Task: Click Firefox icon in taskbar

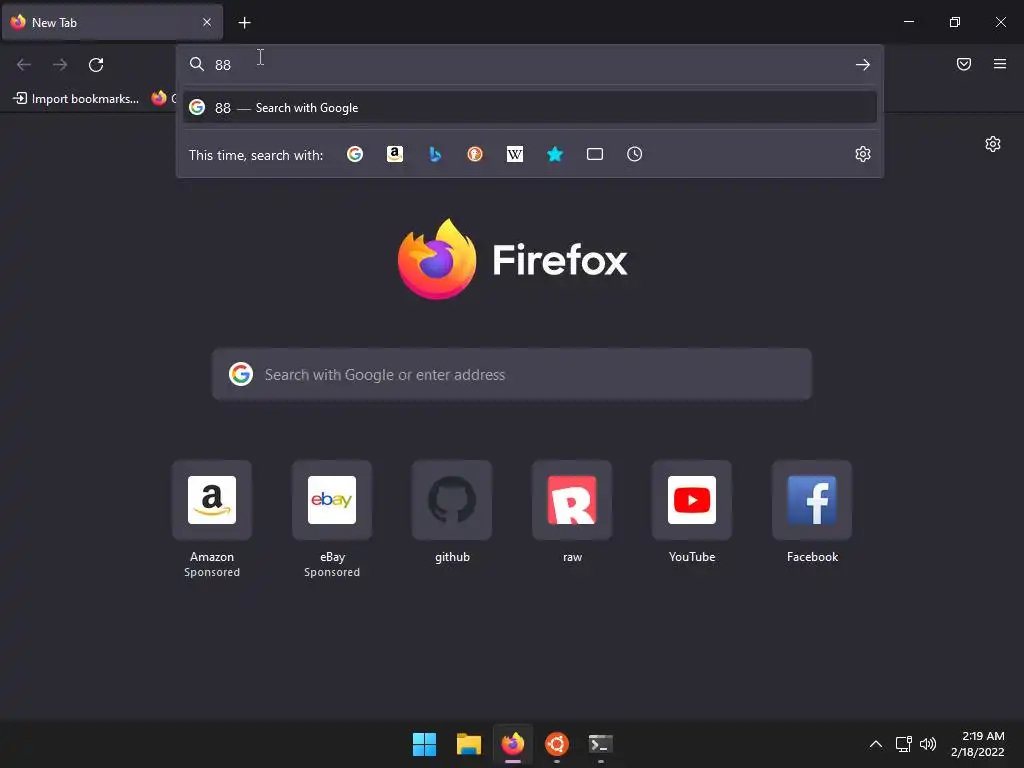Action: point(513,744)
